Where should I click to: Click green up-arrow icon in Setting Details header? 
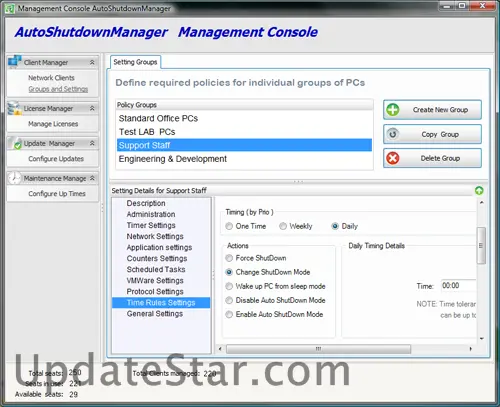click(479, 191)
